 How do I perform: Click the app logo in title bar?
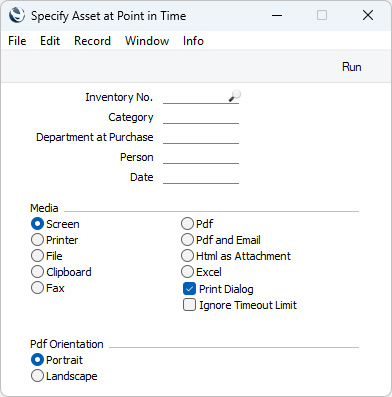(x=17, y=15)
